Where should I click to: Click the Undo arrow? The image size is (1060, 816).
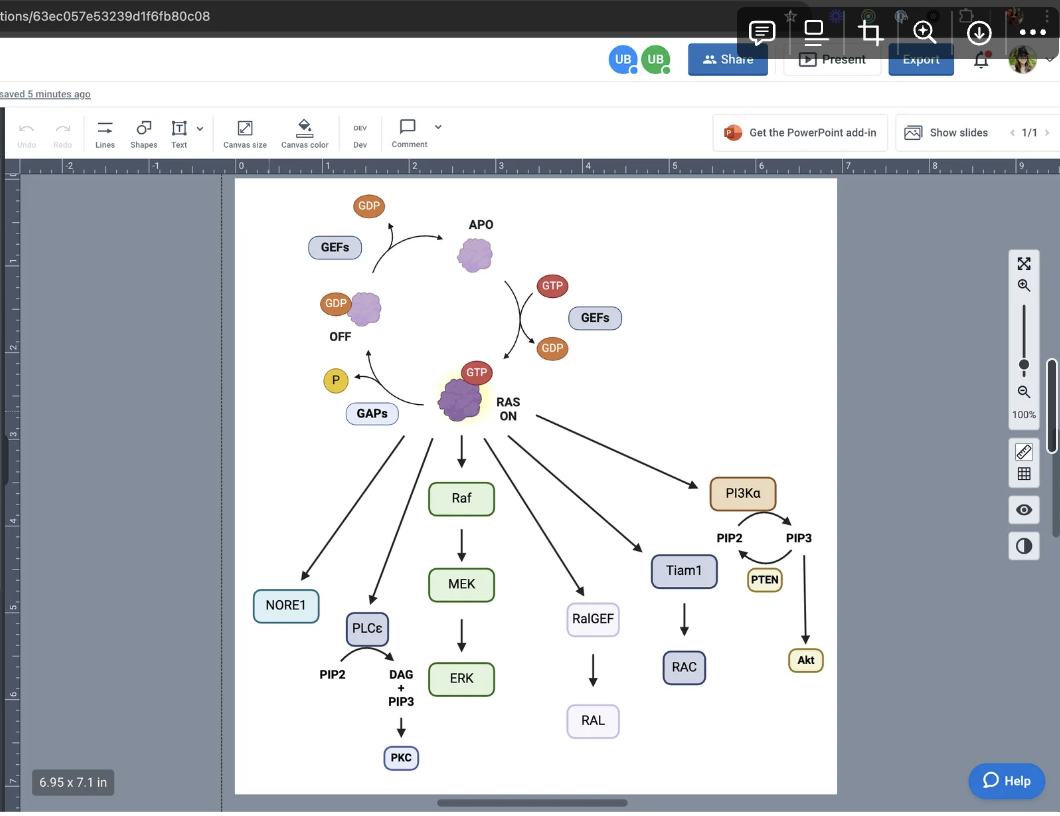pos(27,132)
